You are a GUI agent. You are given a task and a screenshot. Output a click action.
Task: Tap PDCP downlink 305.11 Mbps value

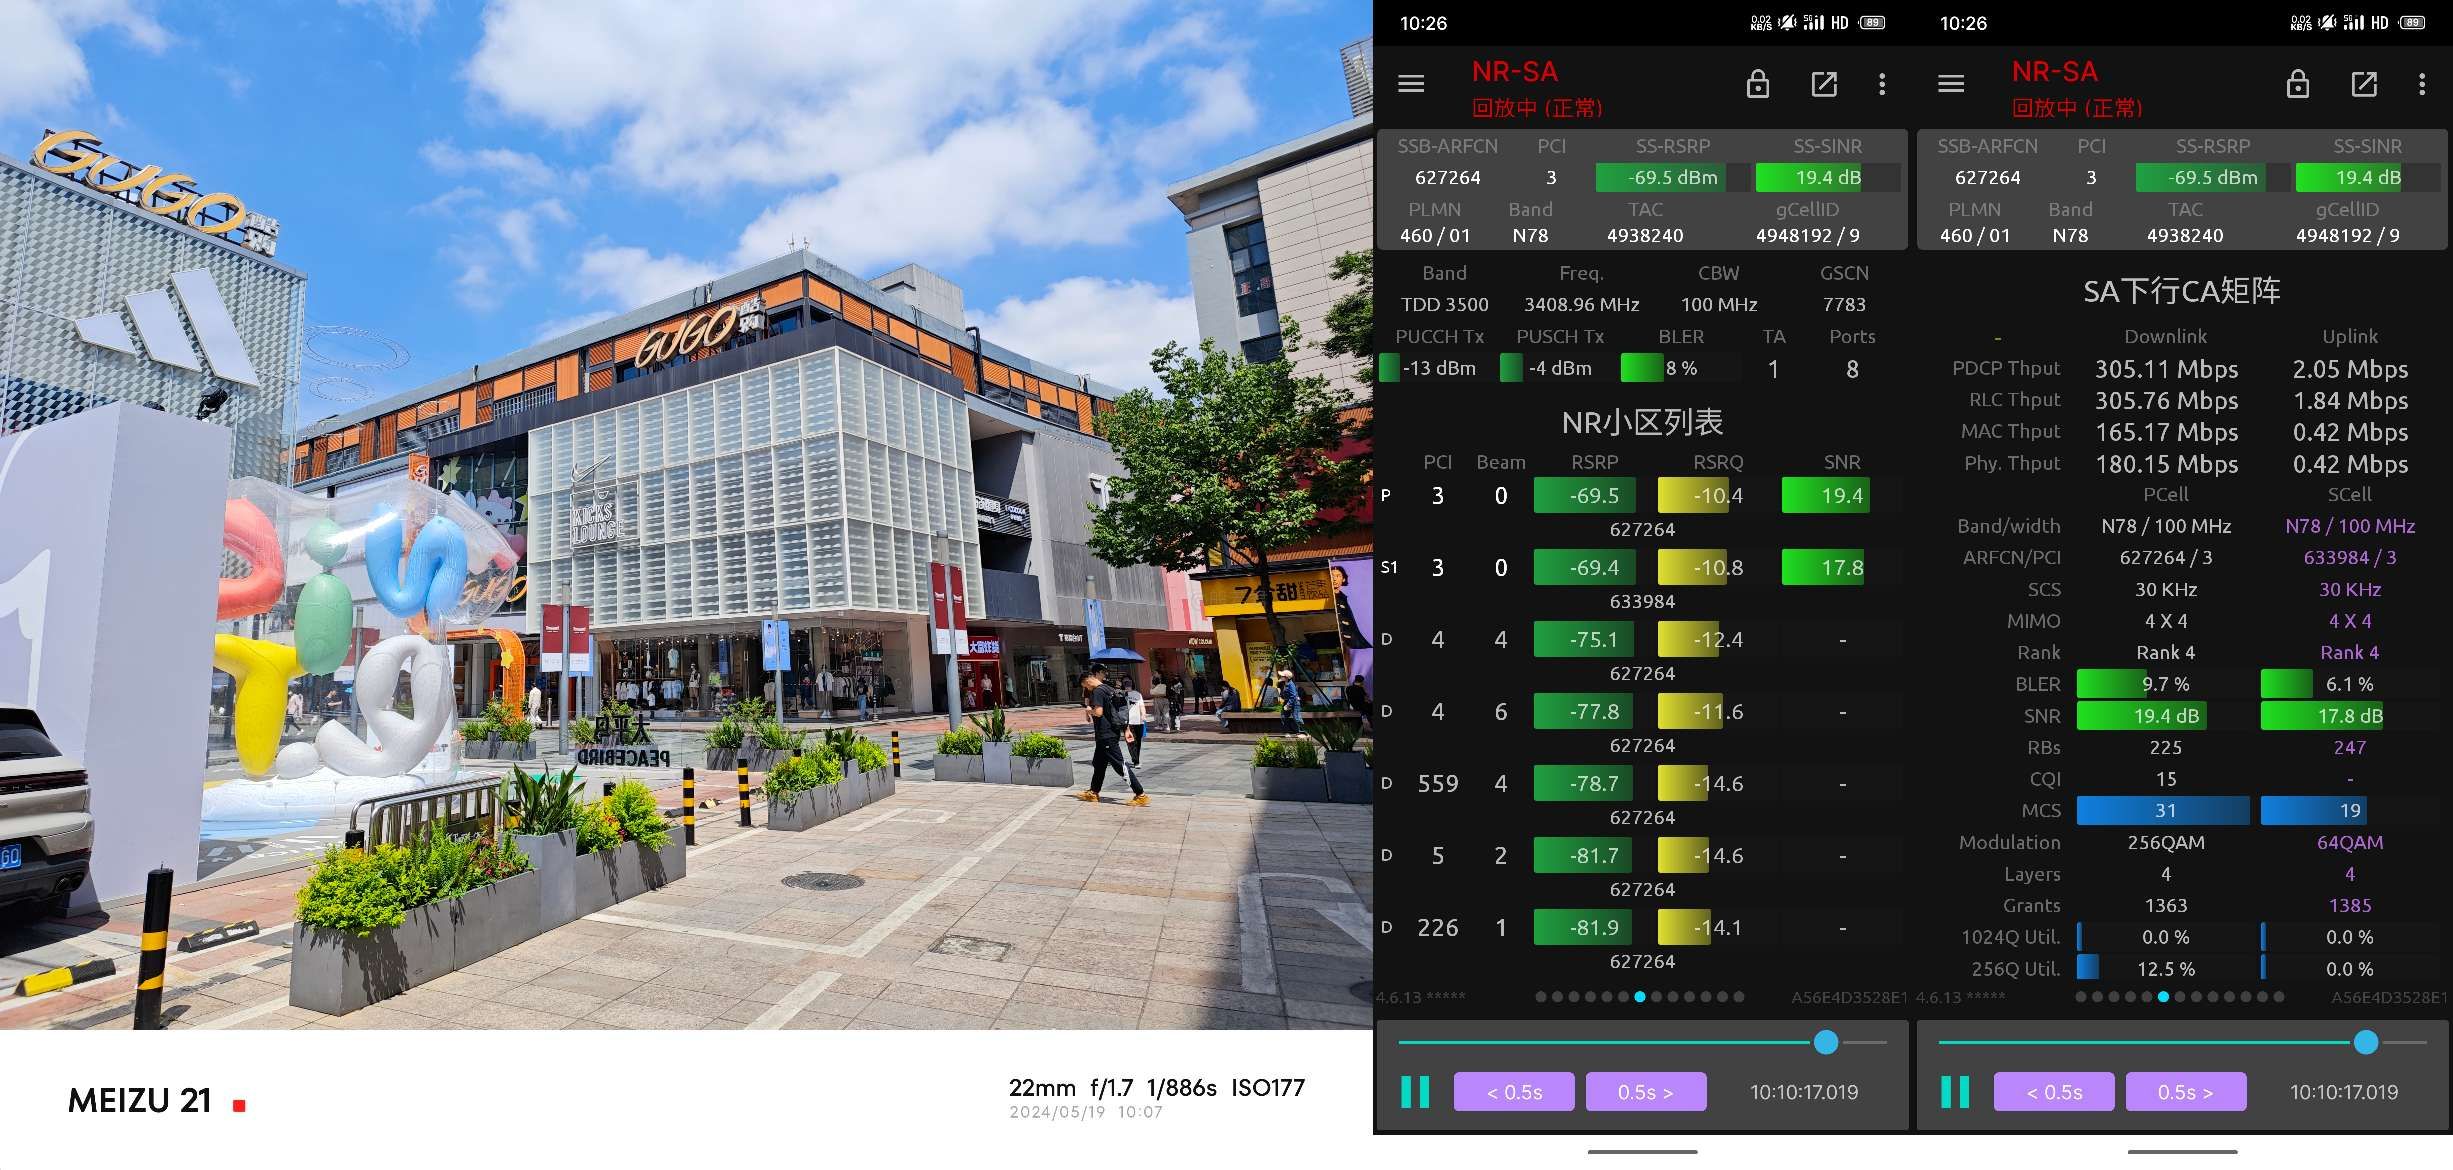click(x=2166, y=369)
